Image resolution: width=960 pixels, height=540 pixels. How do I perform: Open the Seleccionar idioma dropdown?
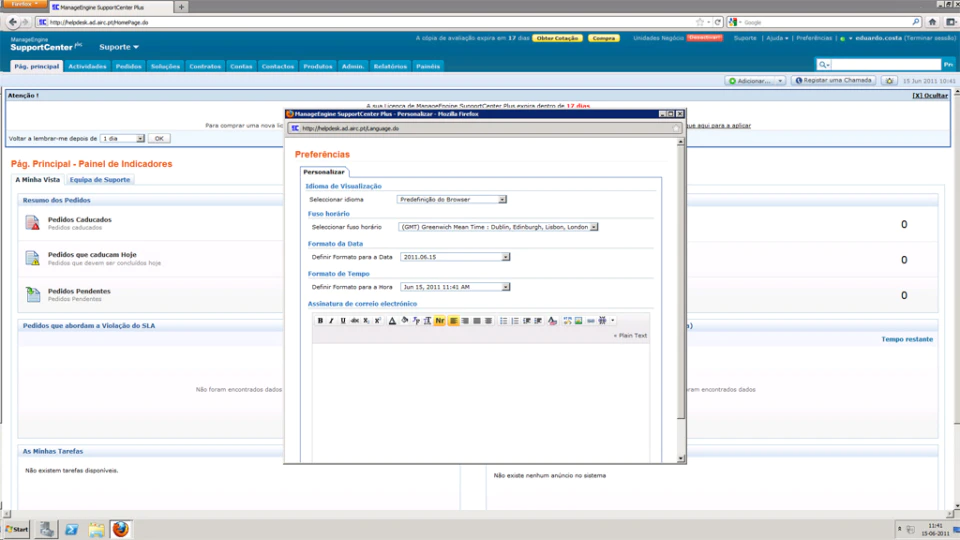point(452,200)
